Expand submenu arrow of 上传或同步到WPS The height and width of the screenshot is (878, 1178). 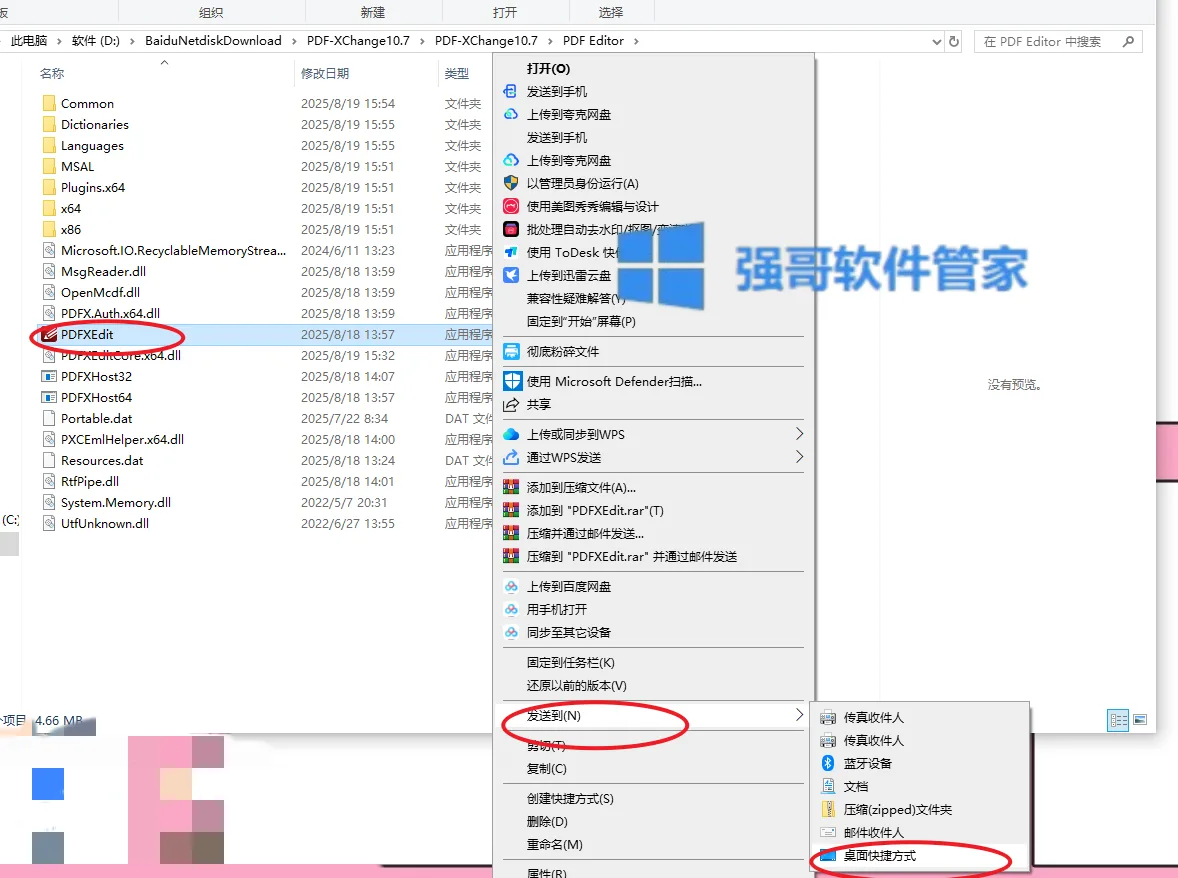799,433
